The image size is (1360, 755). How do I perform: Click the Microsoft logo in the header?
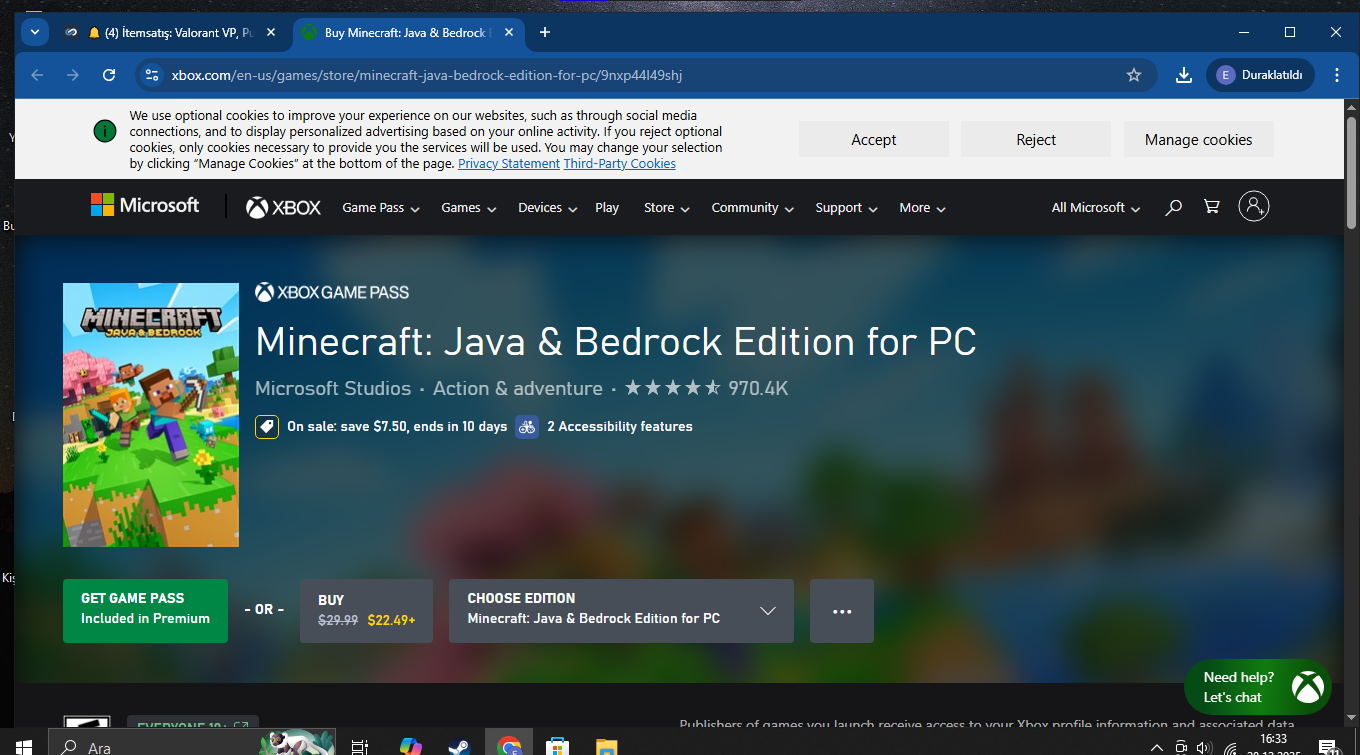pos(145,206)
